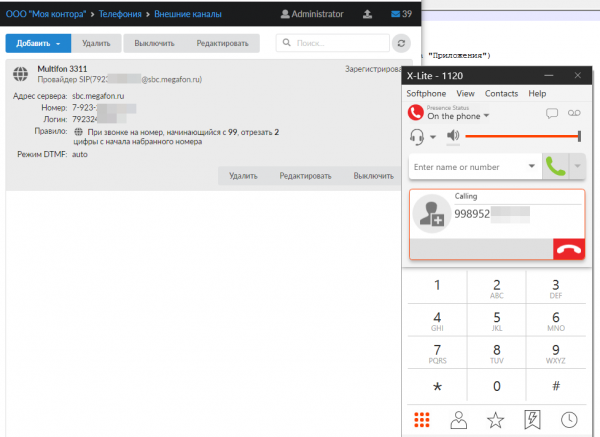The height and width of the screenshot is (437, 600).
Task: Hang up the call with the red button
Action: tap(568, 250)
